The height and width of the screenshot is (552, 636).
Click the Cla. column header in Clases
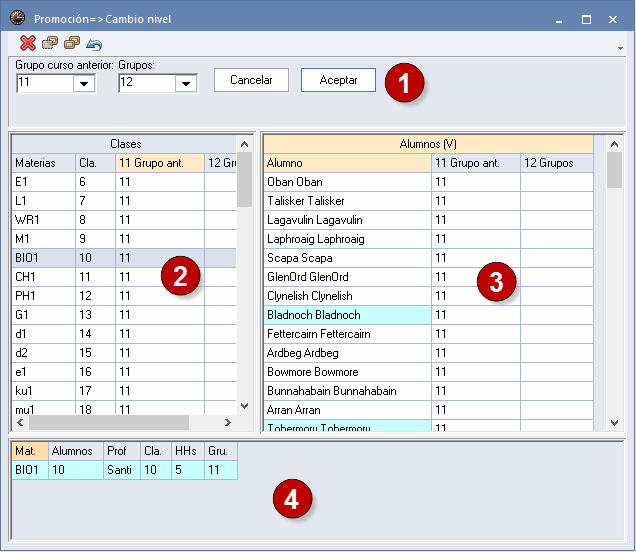coord(95,163)
